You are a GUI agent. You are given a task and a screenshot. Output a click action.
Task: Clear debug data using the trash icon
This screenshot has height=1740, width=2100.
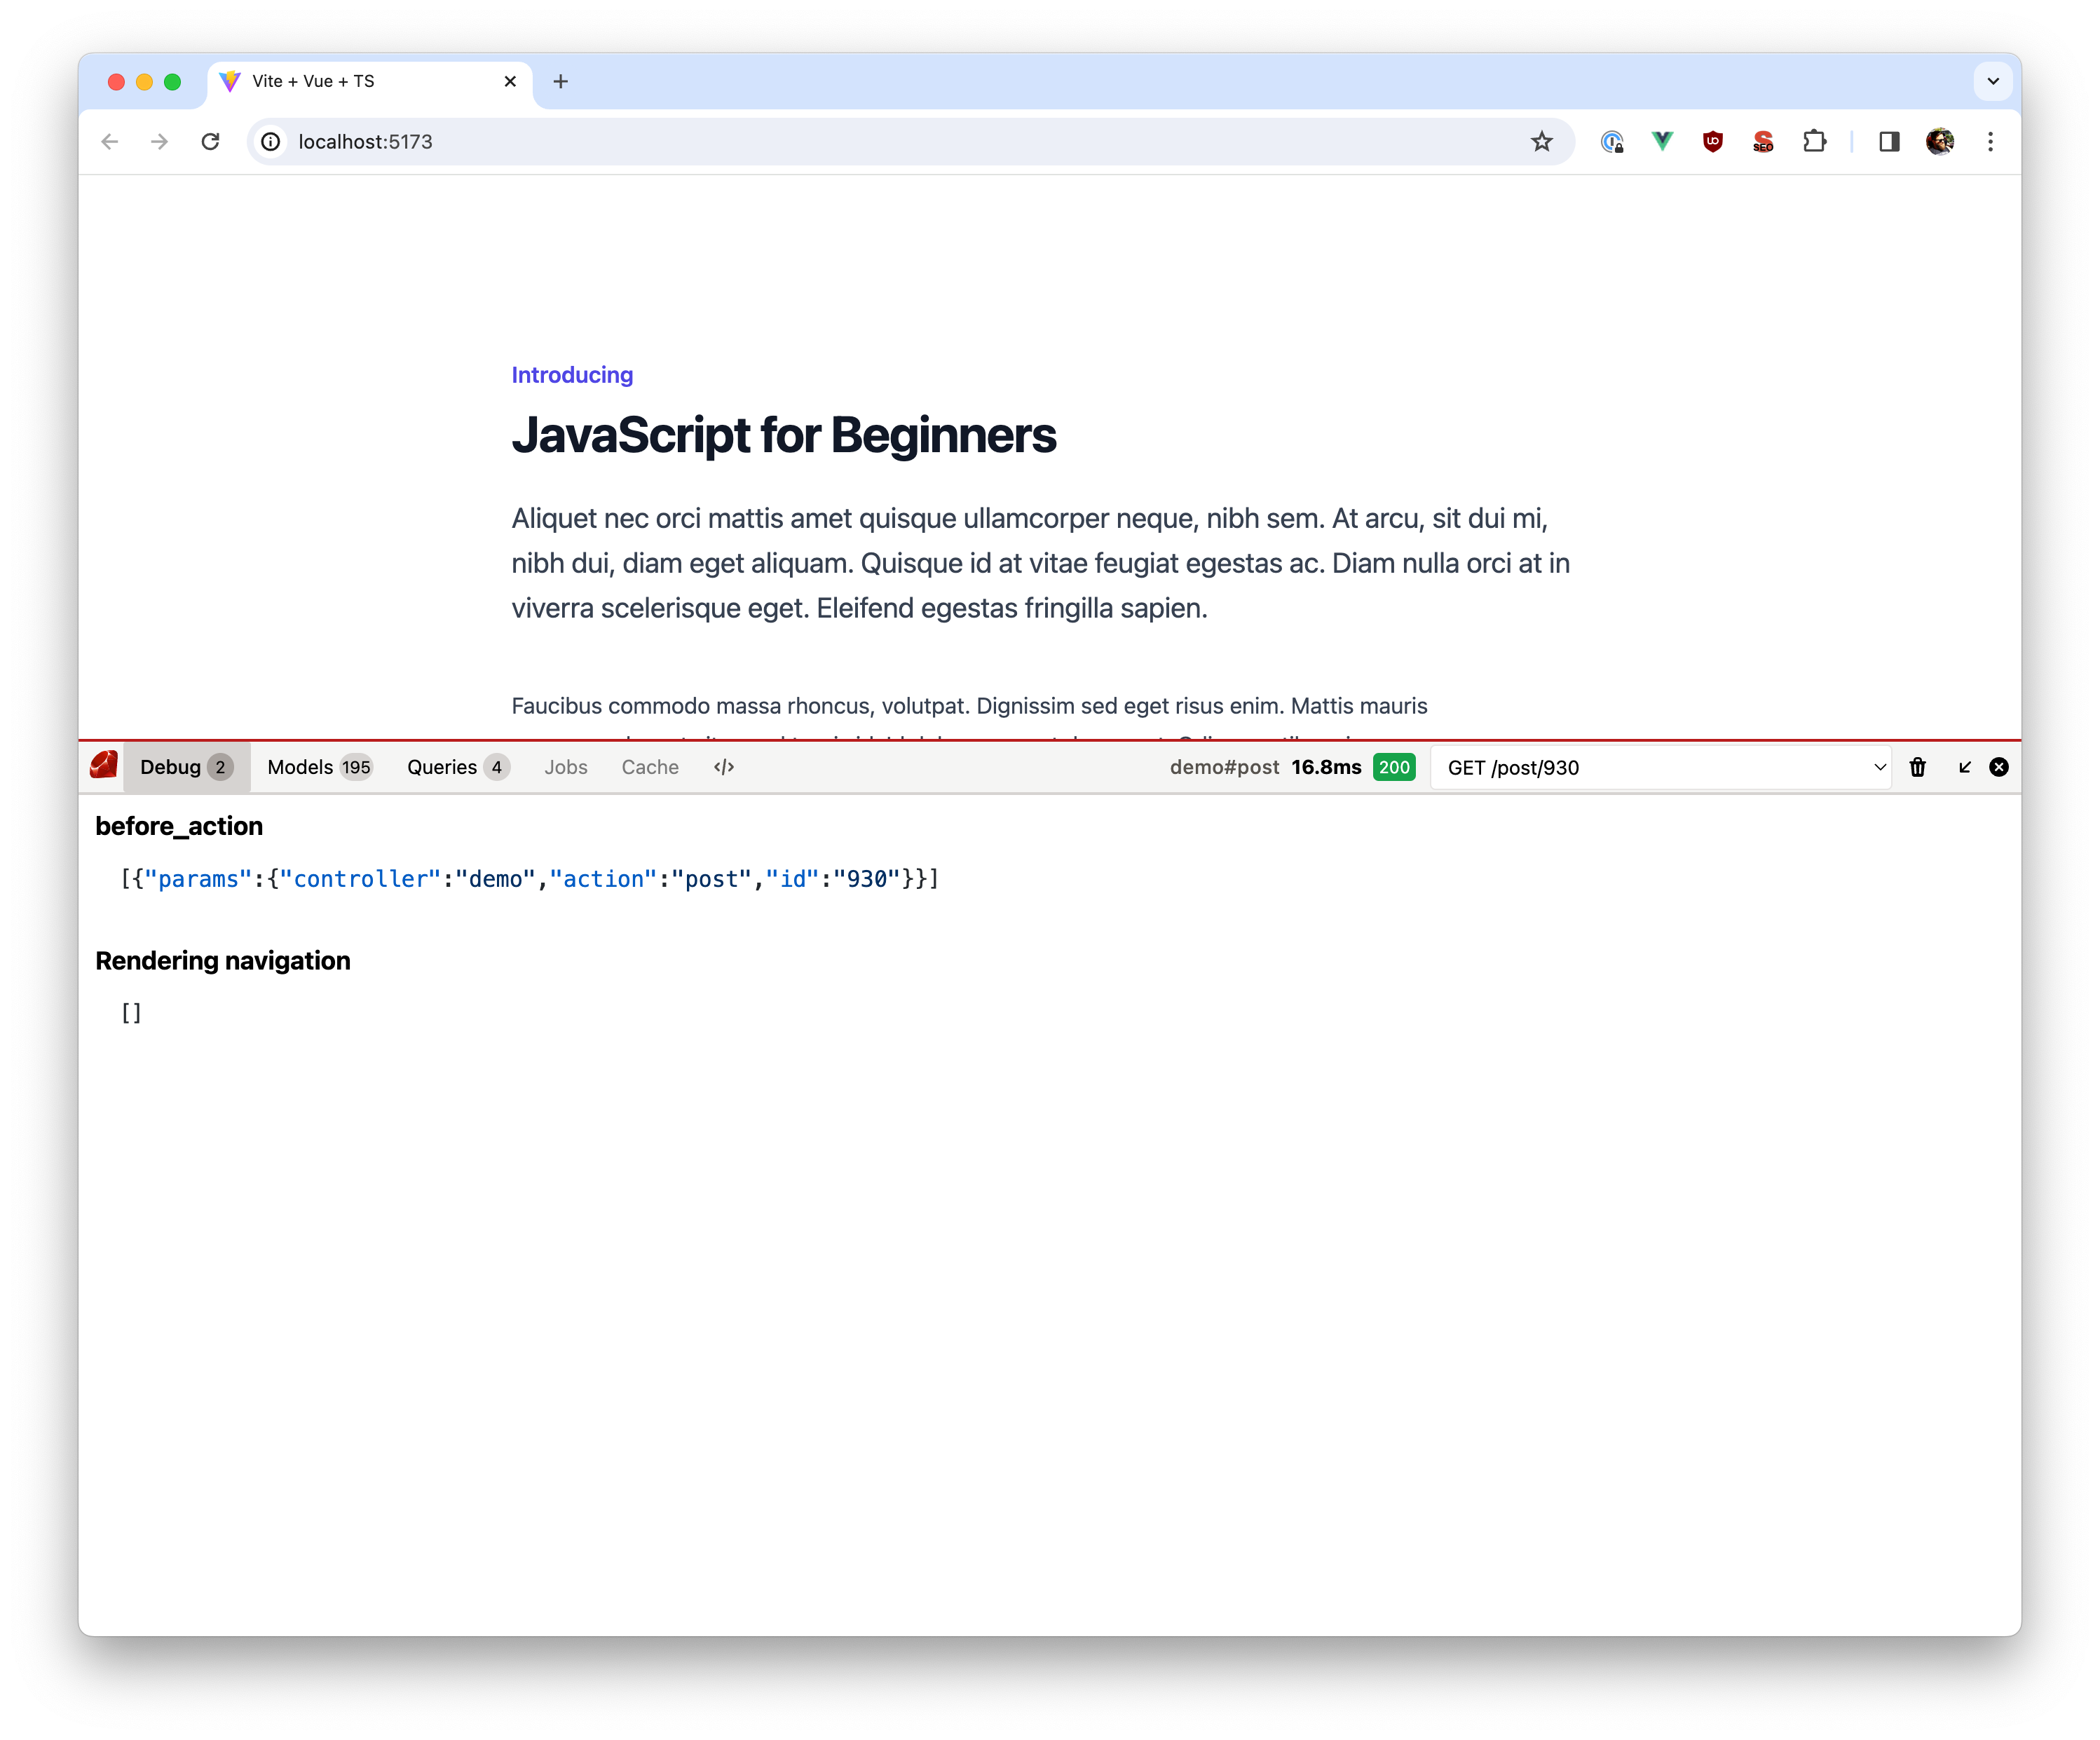[1918, 766]
